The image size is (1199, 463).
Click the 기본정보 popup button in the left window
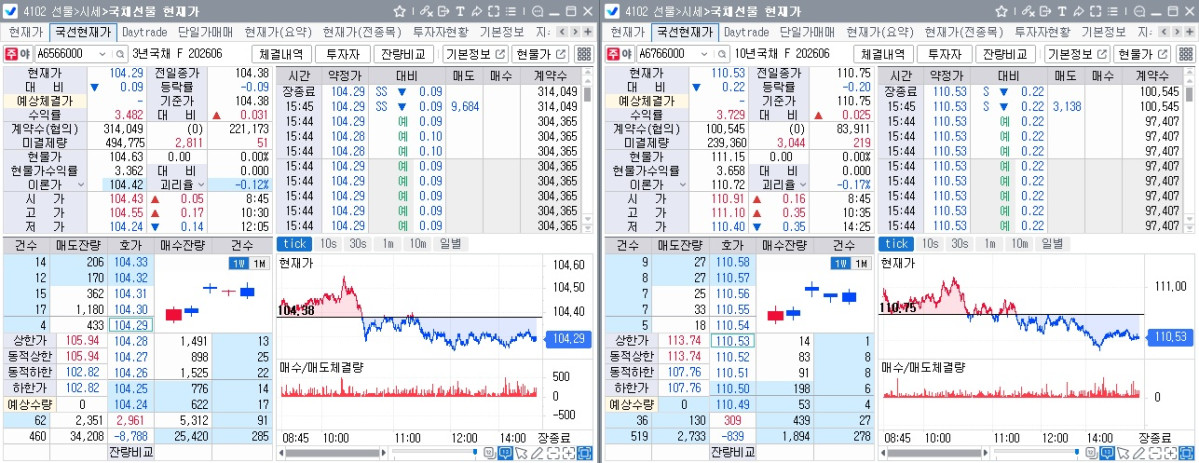point(476,54)
